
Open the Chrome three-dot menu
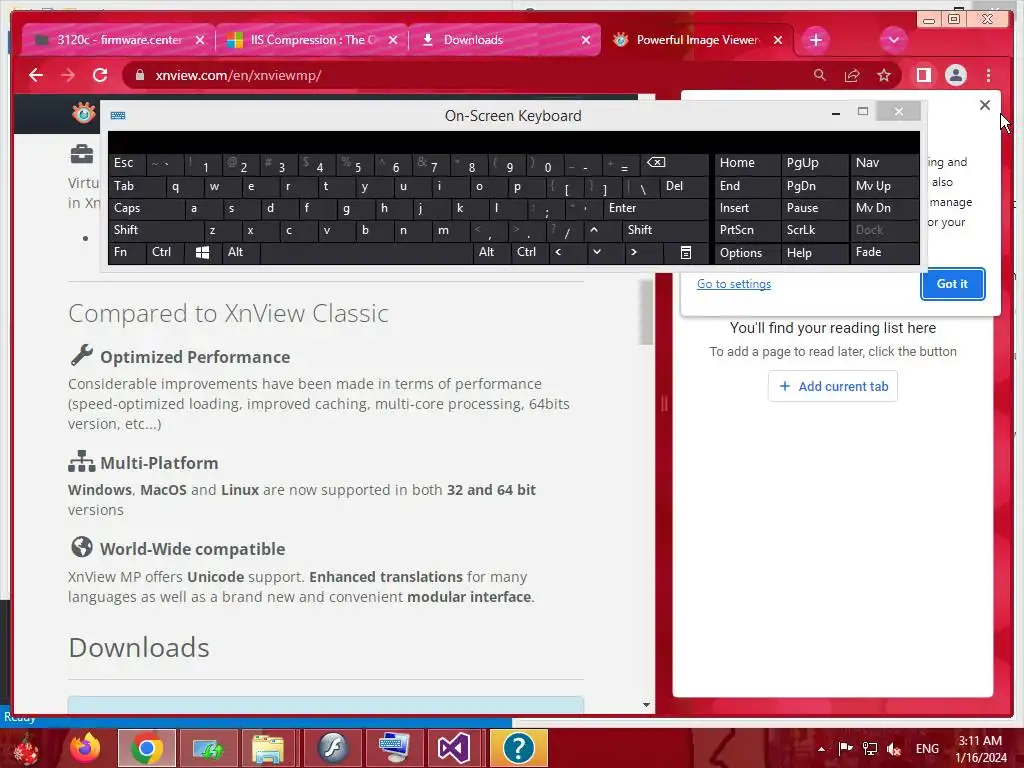988,75
